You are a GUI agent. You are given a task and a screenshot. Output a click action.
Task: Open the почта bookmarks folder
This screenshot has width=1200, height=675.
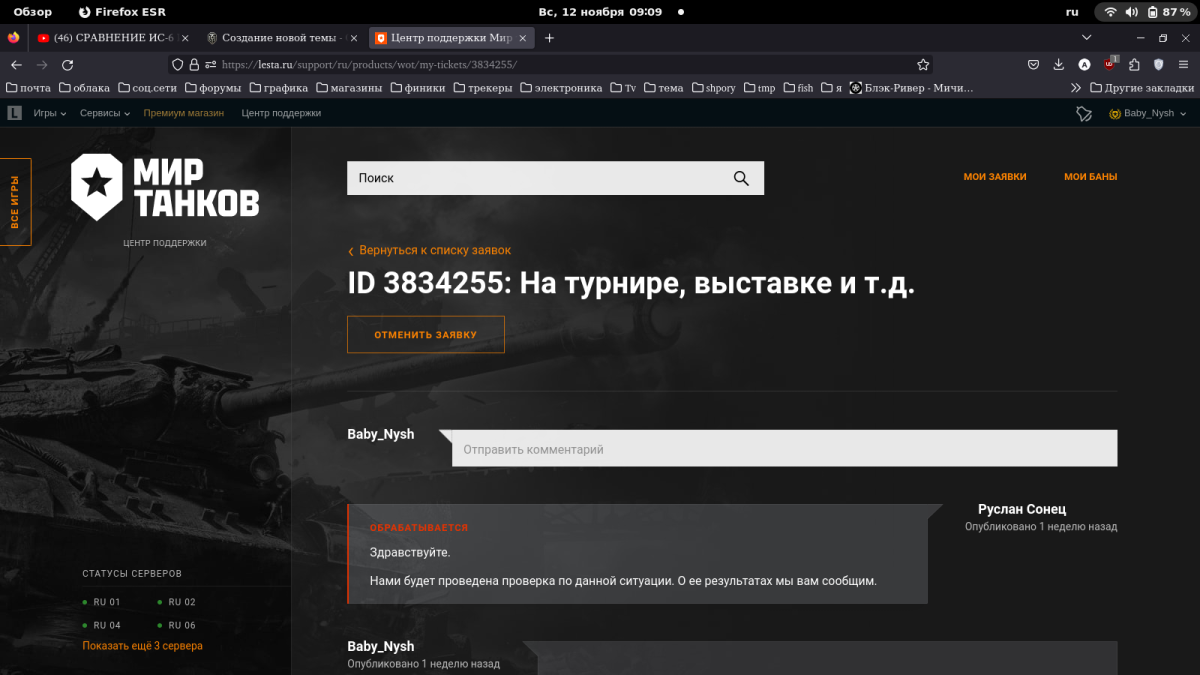coord(28,88)
